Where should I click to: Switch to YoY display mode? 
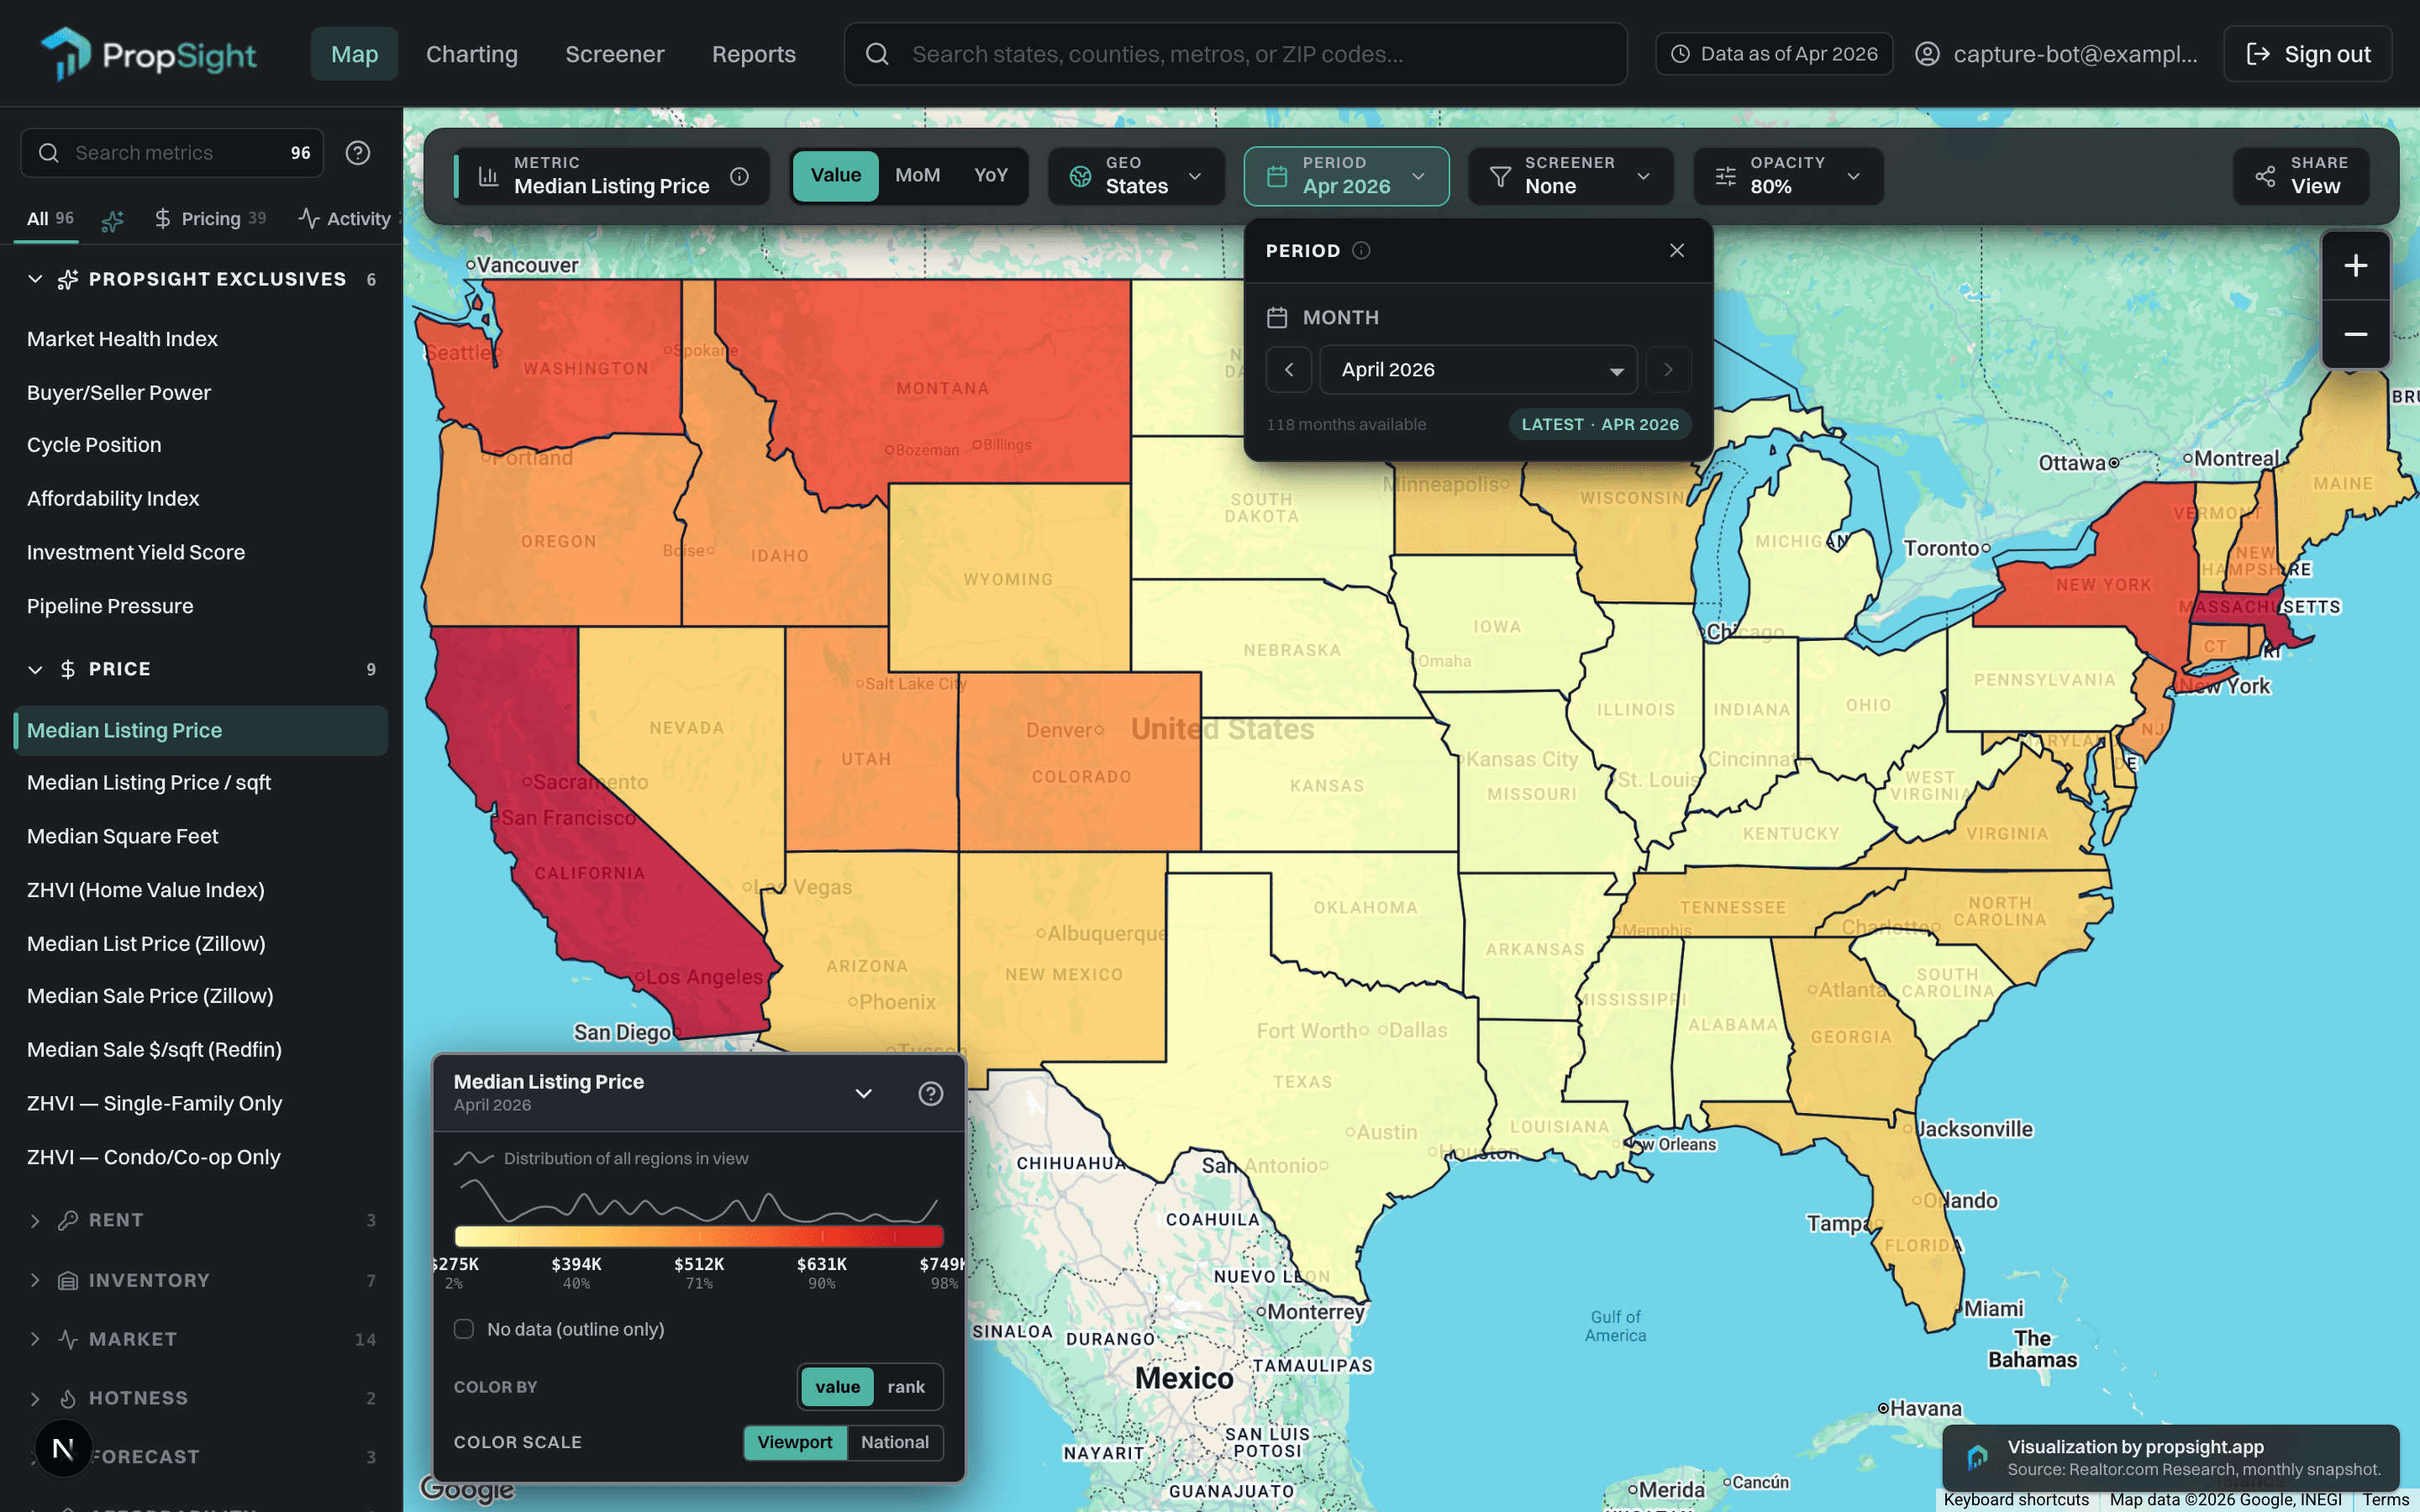tap(990, 176)
